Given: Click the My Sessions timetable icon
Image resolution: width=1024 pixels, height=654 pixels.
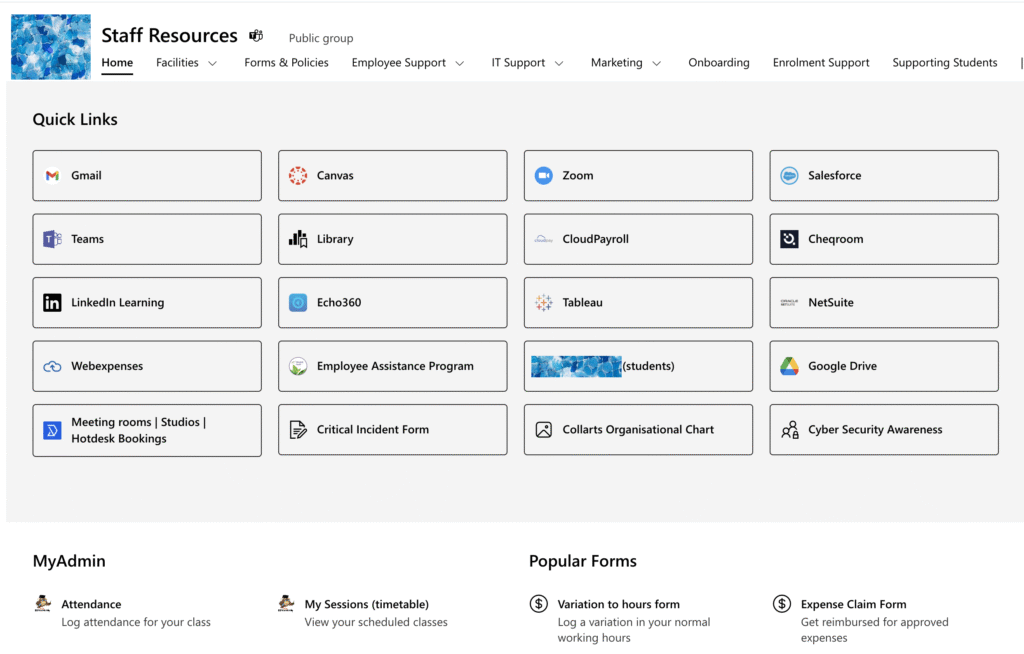Looking at the screenshot, I should tap(286, 603).
